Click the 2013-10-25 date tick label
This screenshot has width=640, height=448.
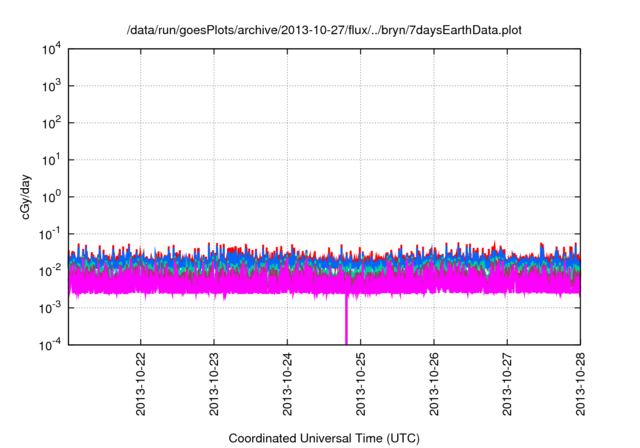[360, 384]
